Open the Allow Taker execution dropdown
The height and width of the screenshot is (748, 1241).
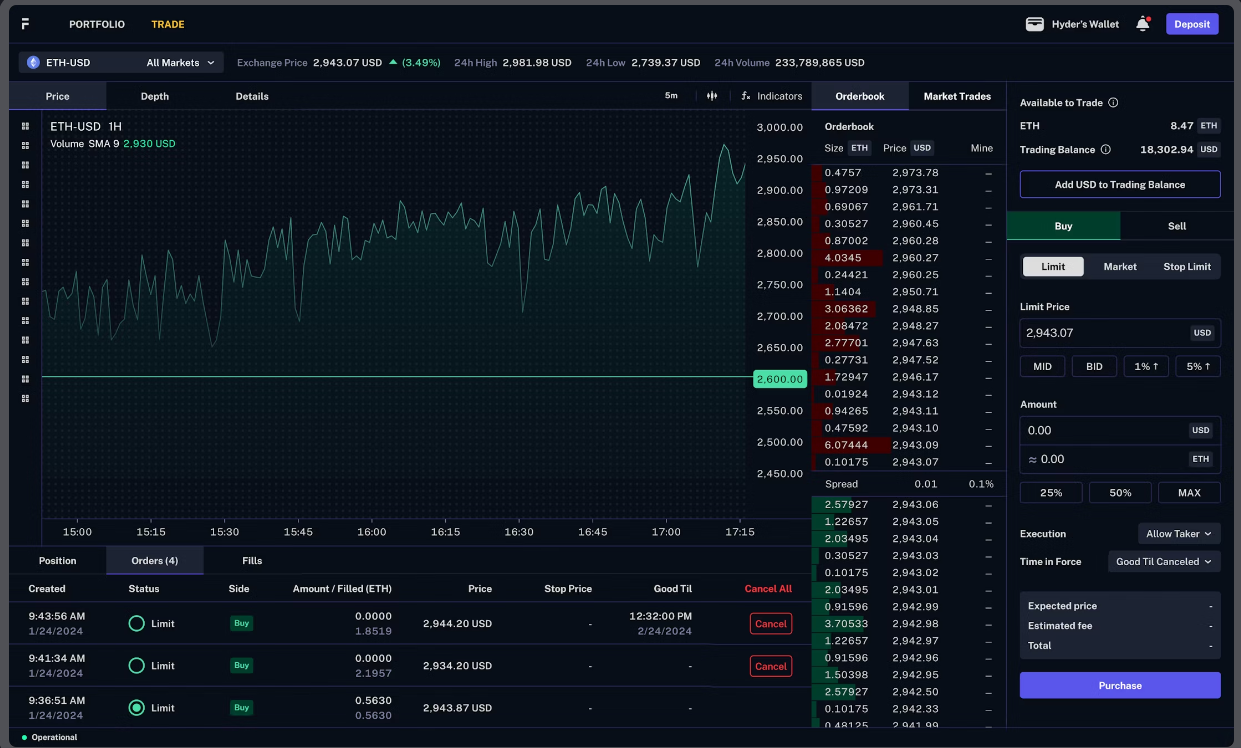click(x=1179, y=534)
